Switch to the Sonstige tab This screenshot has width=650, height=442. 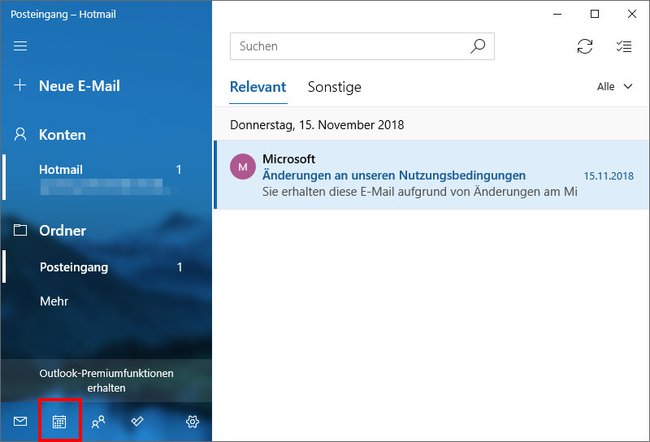coord(335,87)
